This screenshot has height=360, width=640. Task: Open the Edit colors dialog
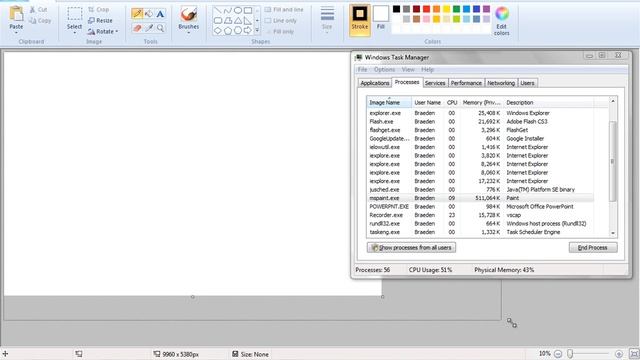pyautogui.click(x=502, y=20)
